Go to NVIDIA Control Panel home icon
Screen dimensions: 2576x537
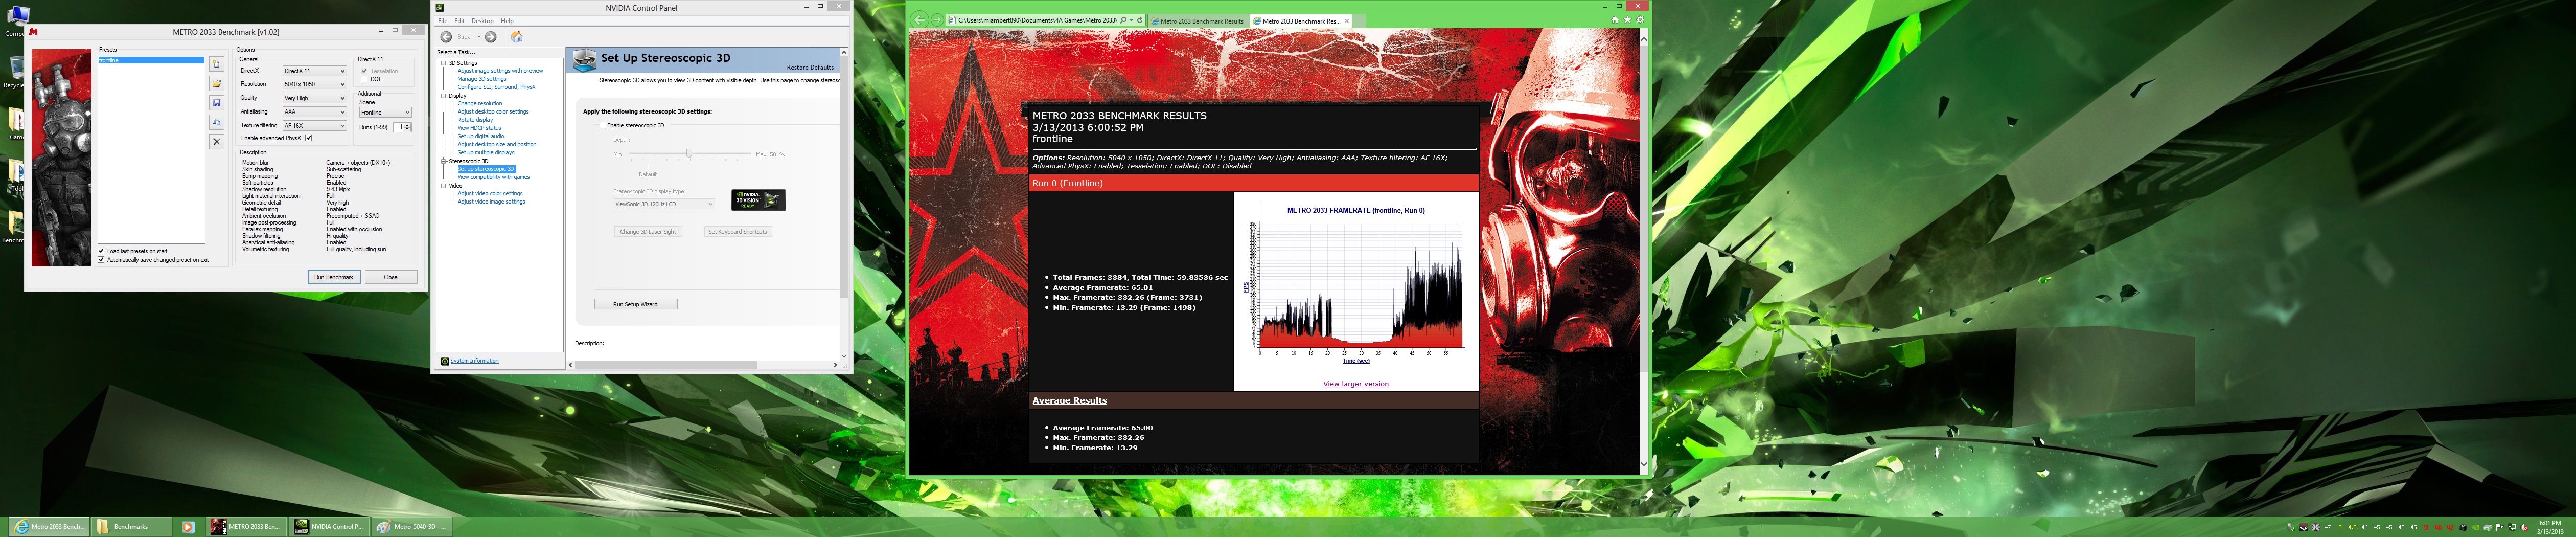(x=517, y=37)
